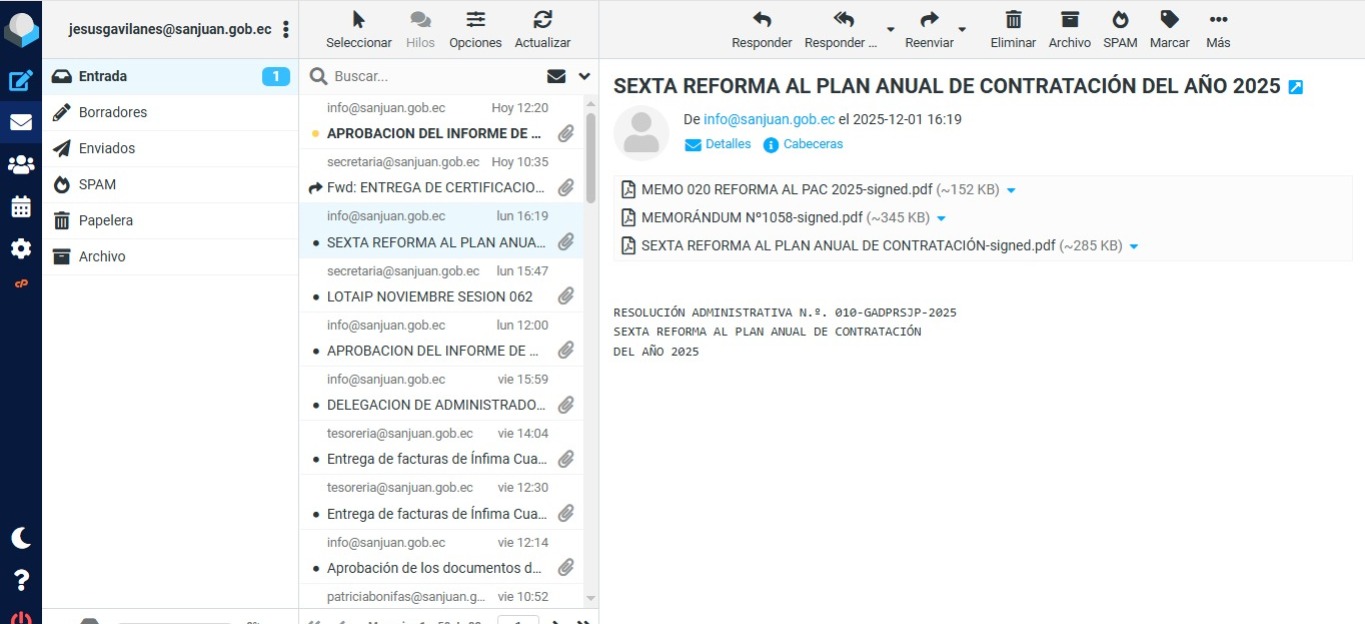Click the Buscar search field
The height and width of the screenshot is (624, 1365).
tap(430, 76)
